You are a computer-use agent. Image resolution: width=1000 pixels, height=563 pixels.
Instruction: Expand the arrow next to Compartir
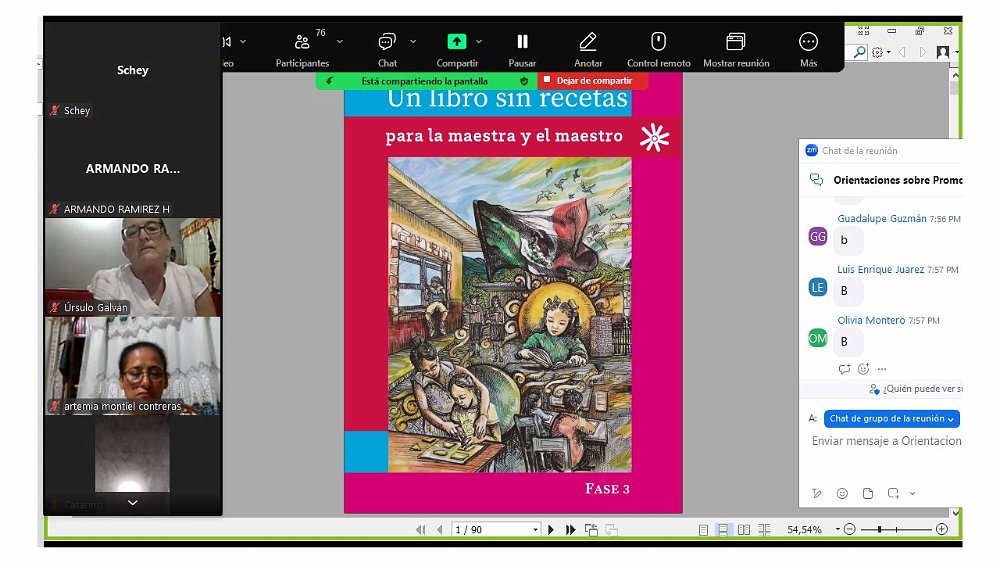479,42
